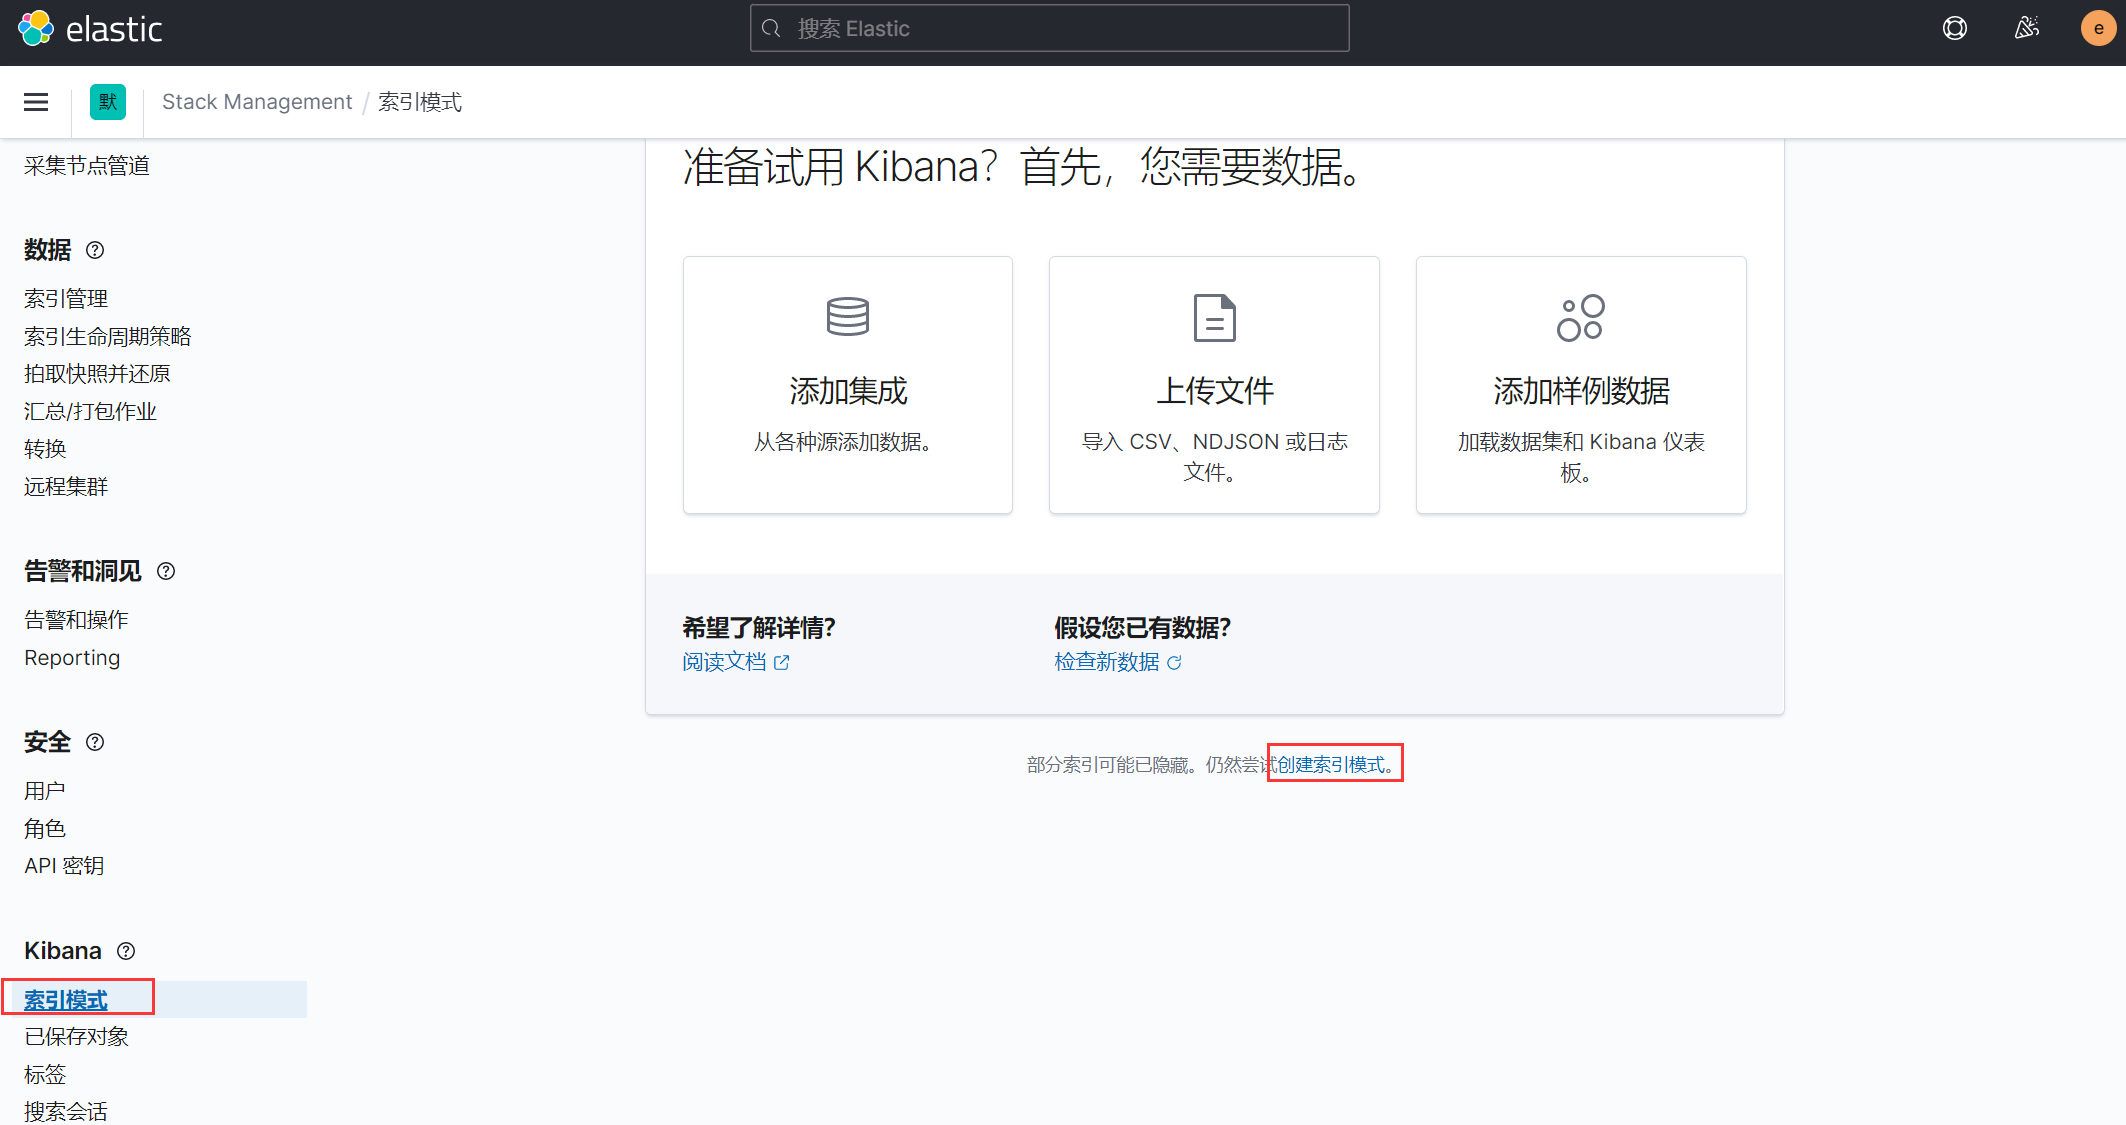Click the 索引模式 breadcrumb
Image resolution: width=2126 pixels, height=1125 pixels.
pyautogui.click(x=420, y=102)
